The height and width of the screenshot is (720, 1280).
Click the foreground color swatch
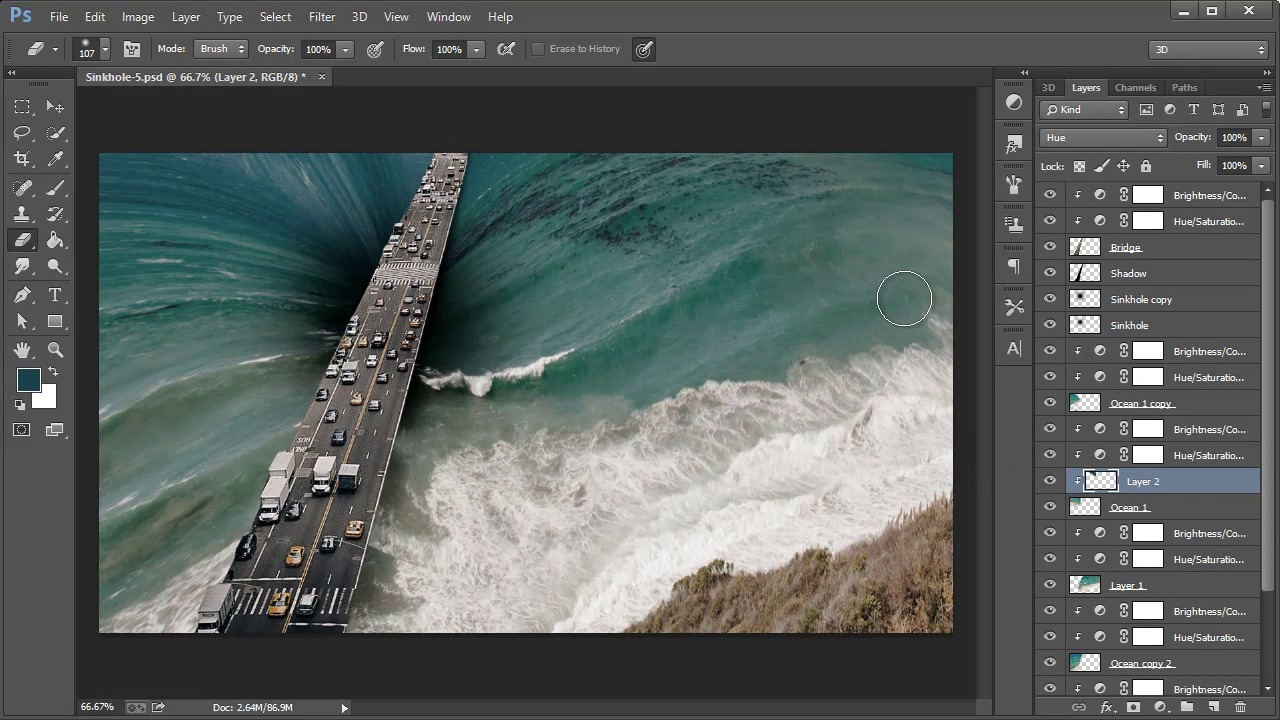coord(28,379)
